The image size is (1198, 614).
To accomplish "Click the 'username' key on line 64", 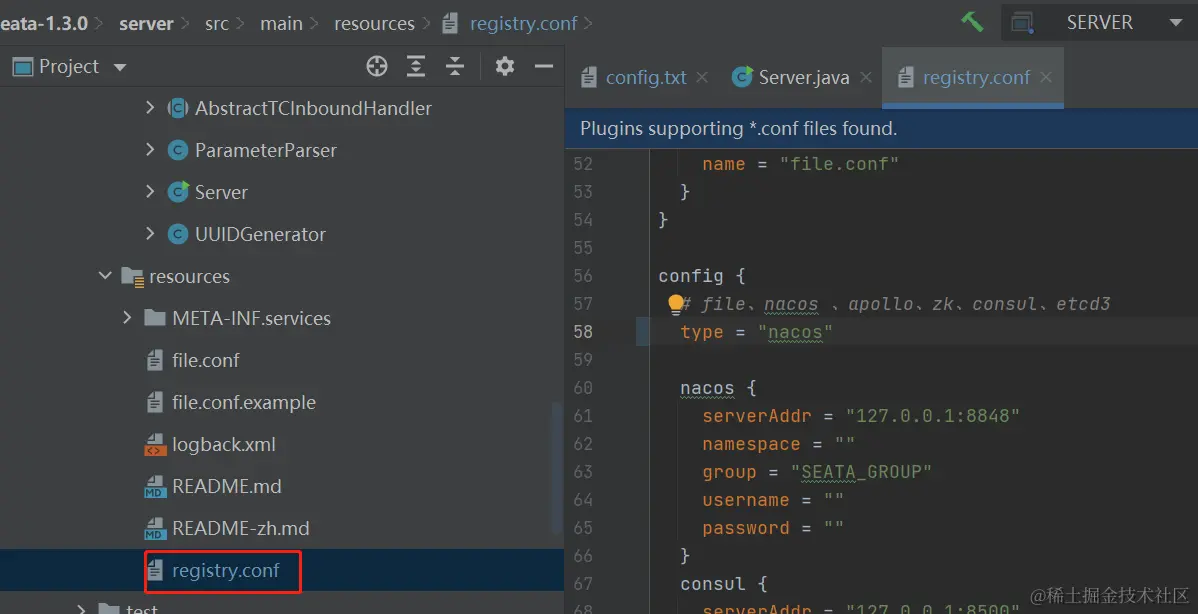I will point(746,500).
